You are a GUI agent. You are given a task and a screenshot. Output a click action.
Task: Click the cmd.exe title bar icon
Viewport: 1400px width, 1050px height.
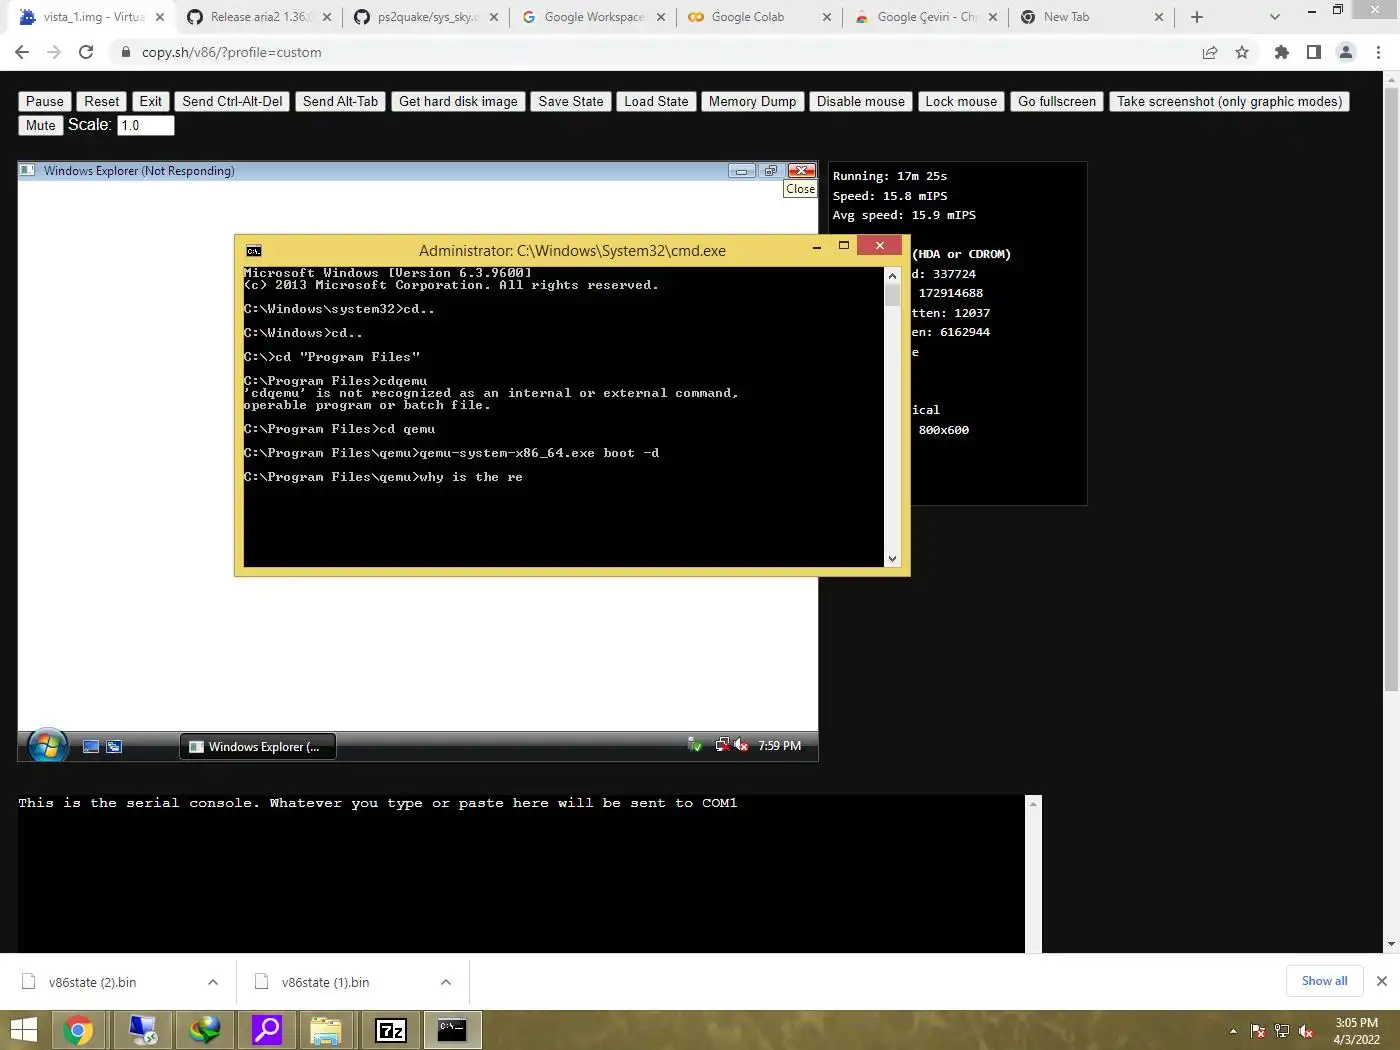[x=254, y=251]
